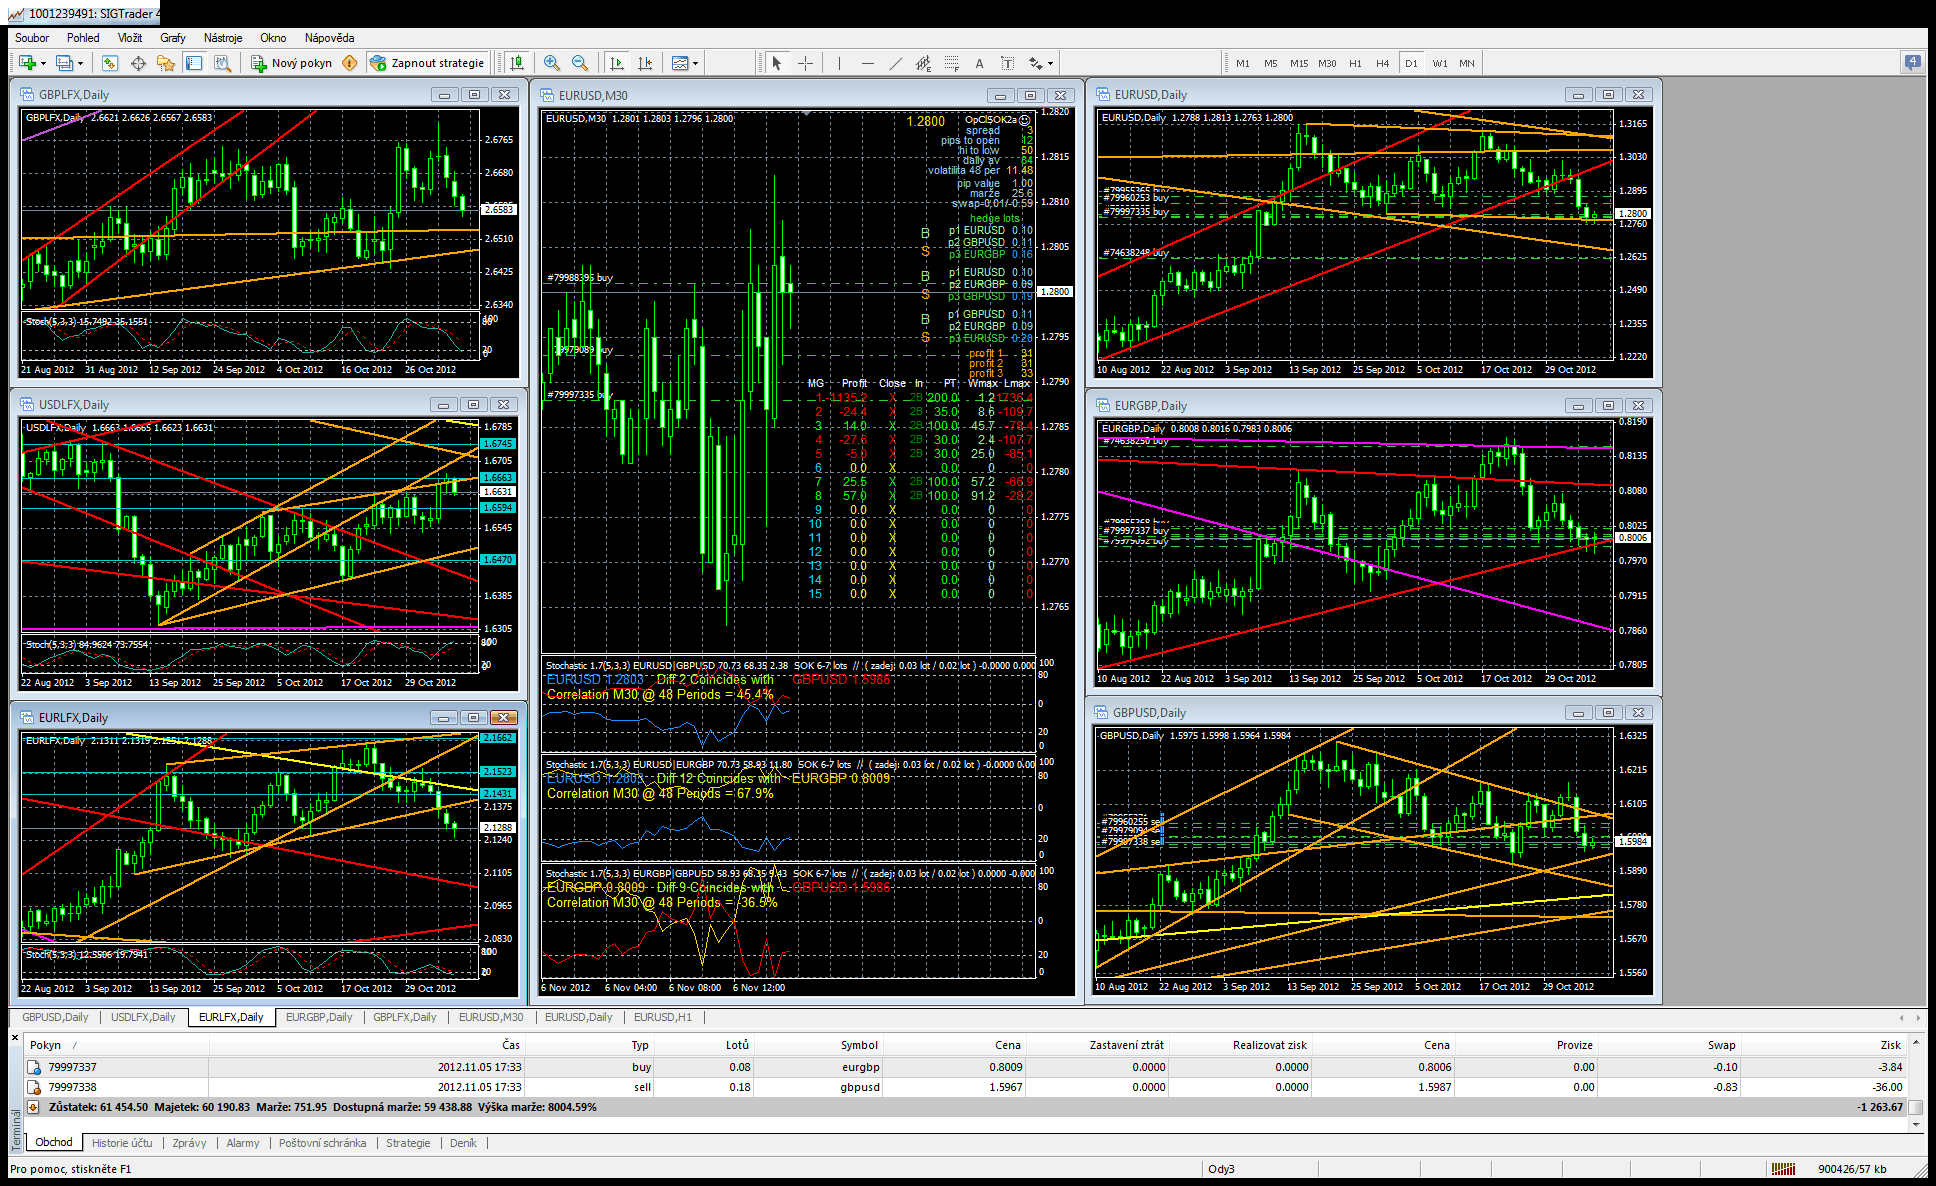1936x1186 pixels.
Task: Select the vertical line tool
Action: (839, 63)
